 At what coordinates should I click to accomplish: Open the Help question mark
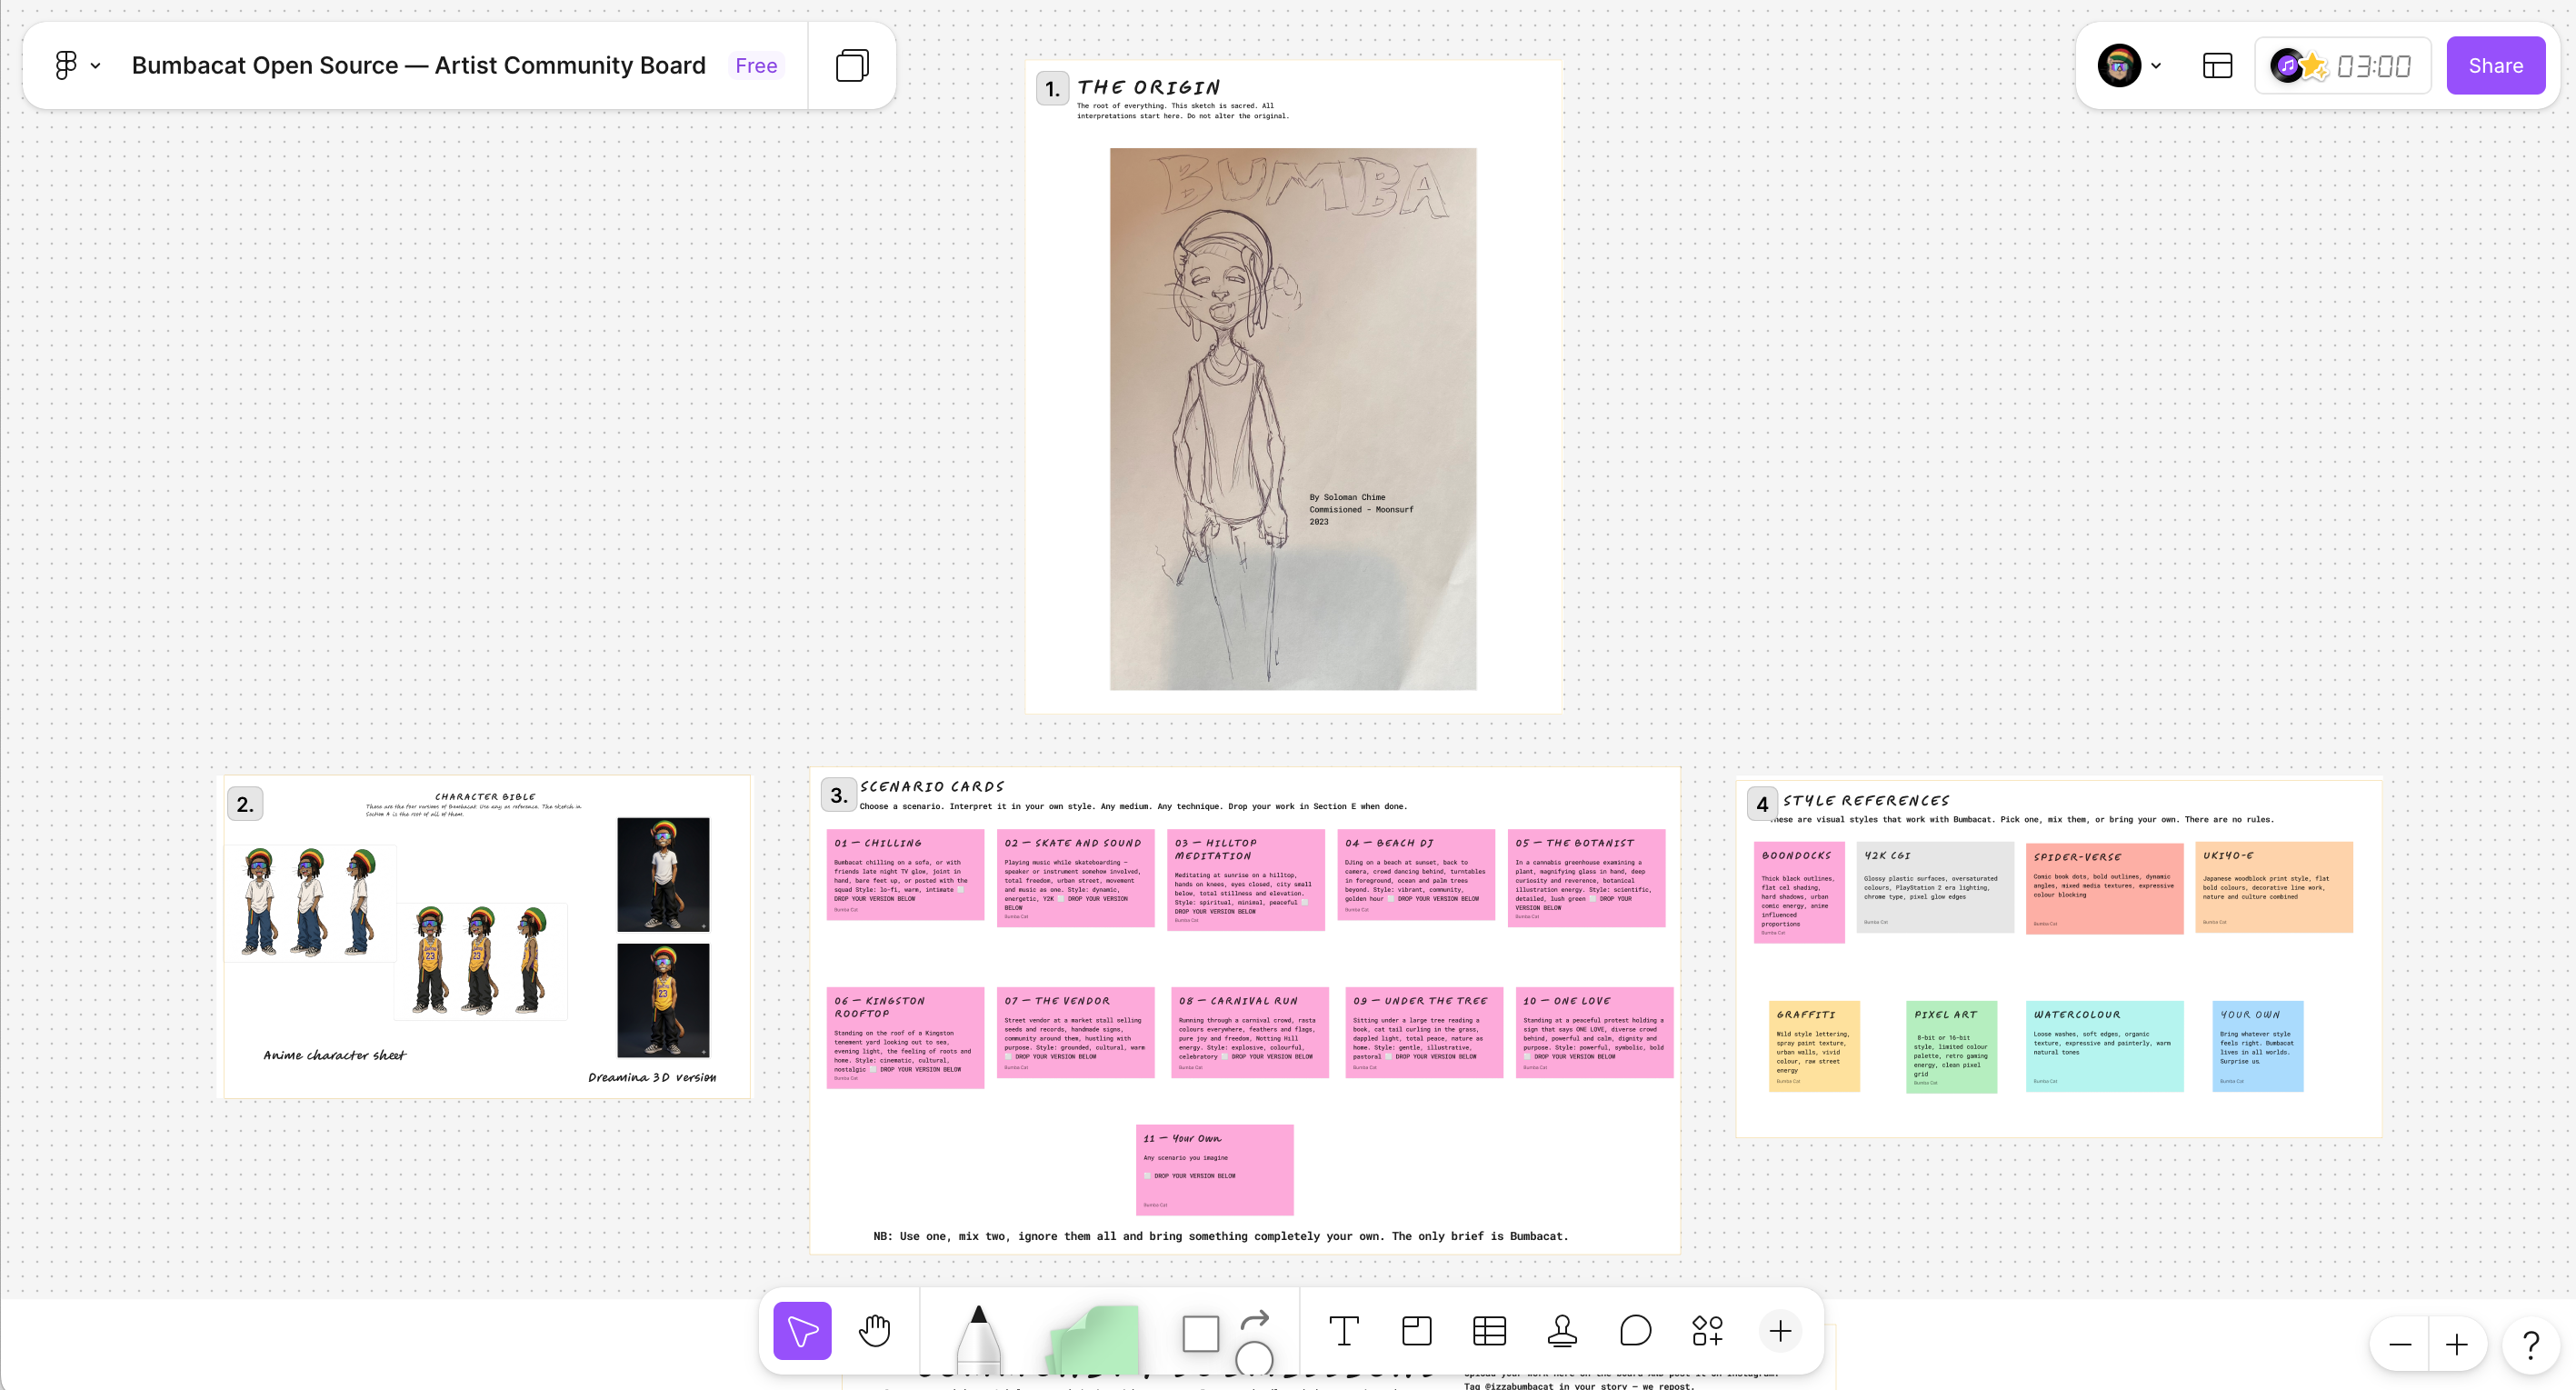[2531, 1345]
